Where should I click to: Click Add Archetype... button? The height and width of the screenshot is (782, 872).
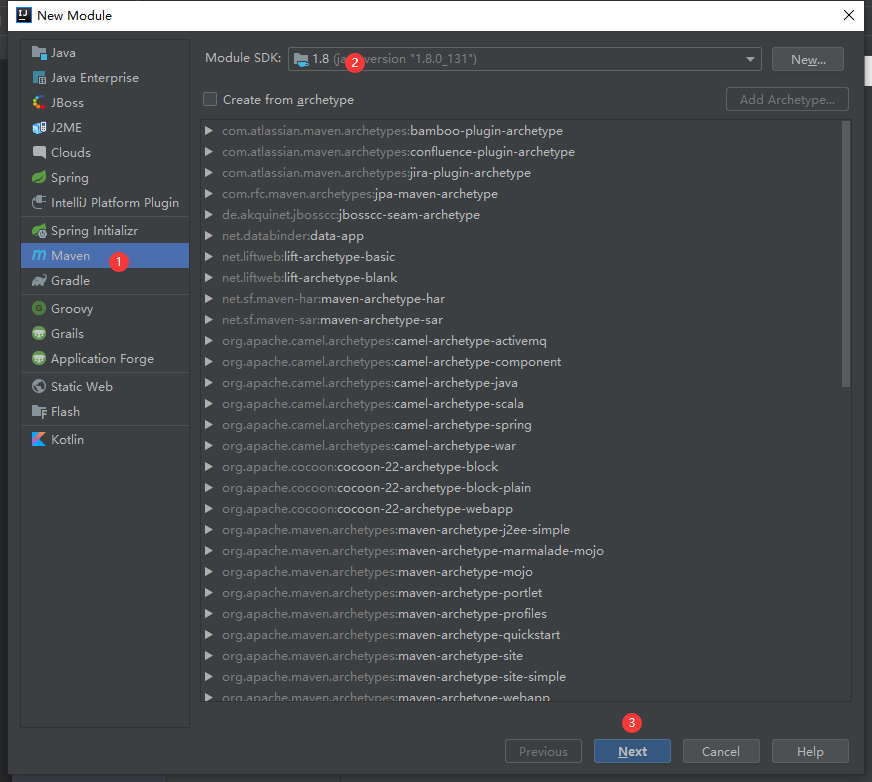(787, 100)
